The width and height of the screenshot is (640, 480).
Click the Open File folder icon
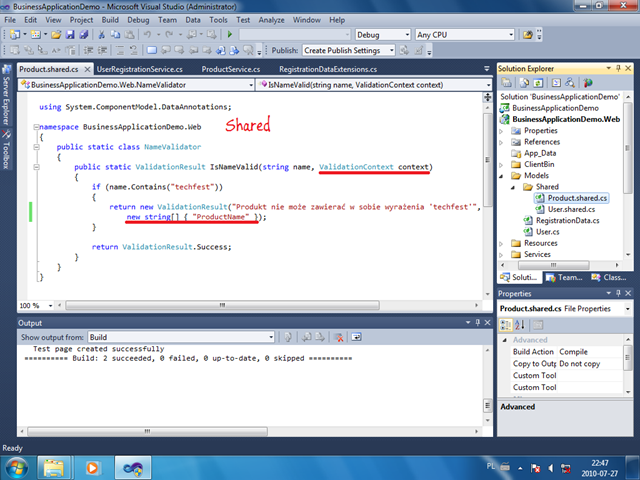[56, 35]
